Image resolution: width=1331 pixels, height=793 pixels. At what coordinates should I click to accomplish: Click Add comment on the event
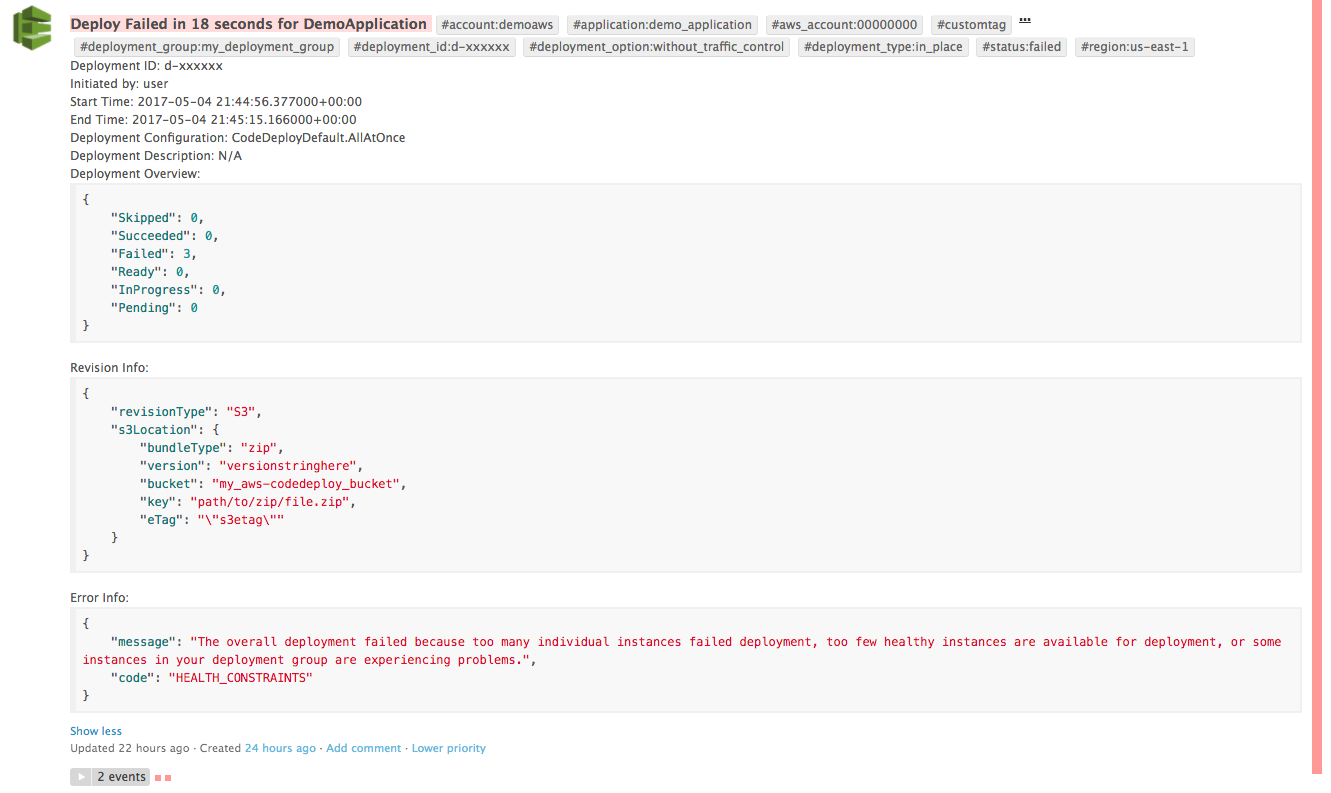(x=363, y=747)
